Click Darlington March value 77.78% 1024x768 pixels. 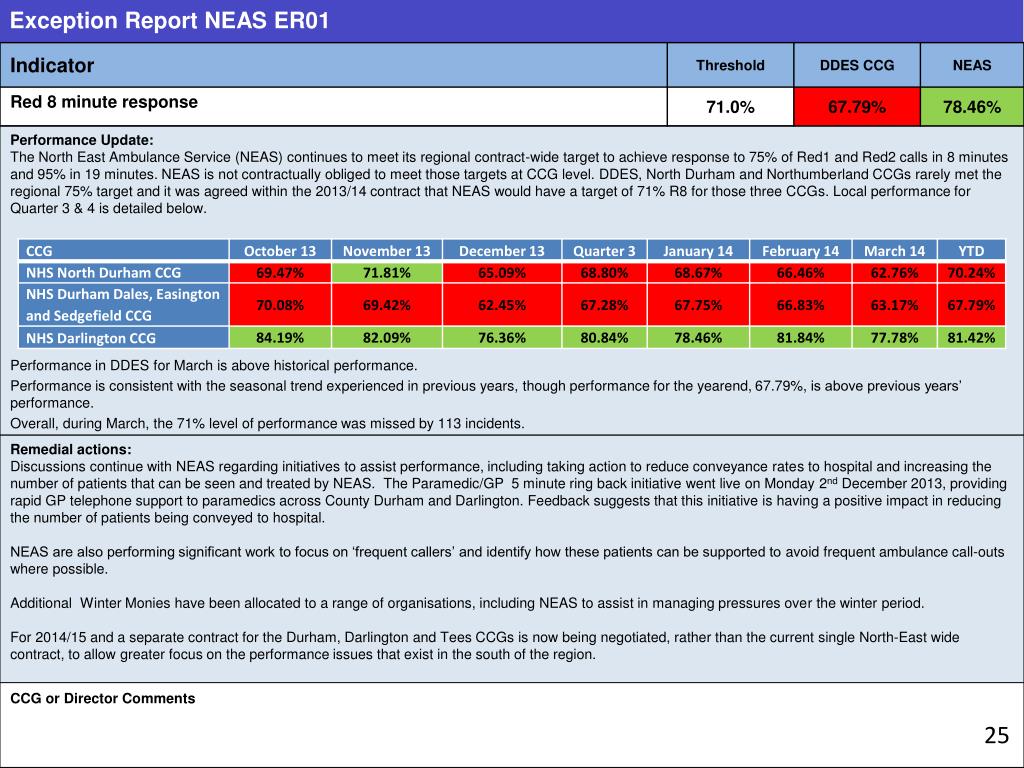coord(895,338)
